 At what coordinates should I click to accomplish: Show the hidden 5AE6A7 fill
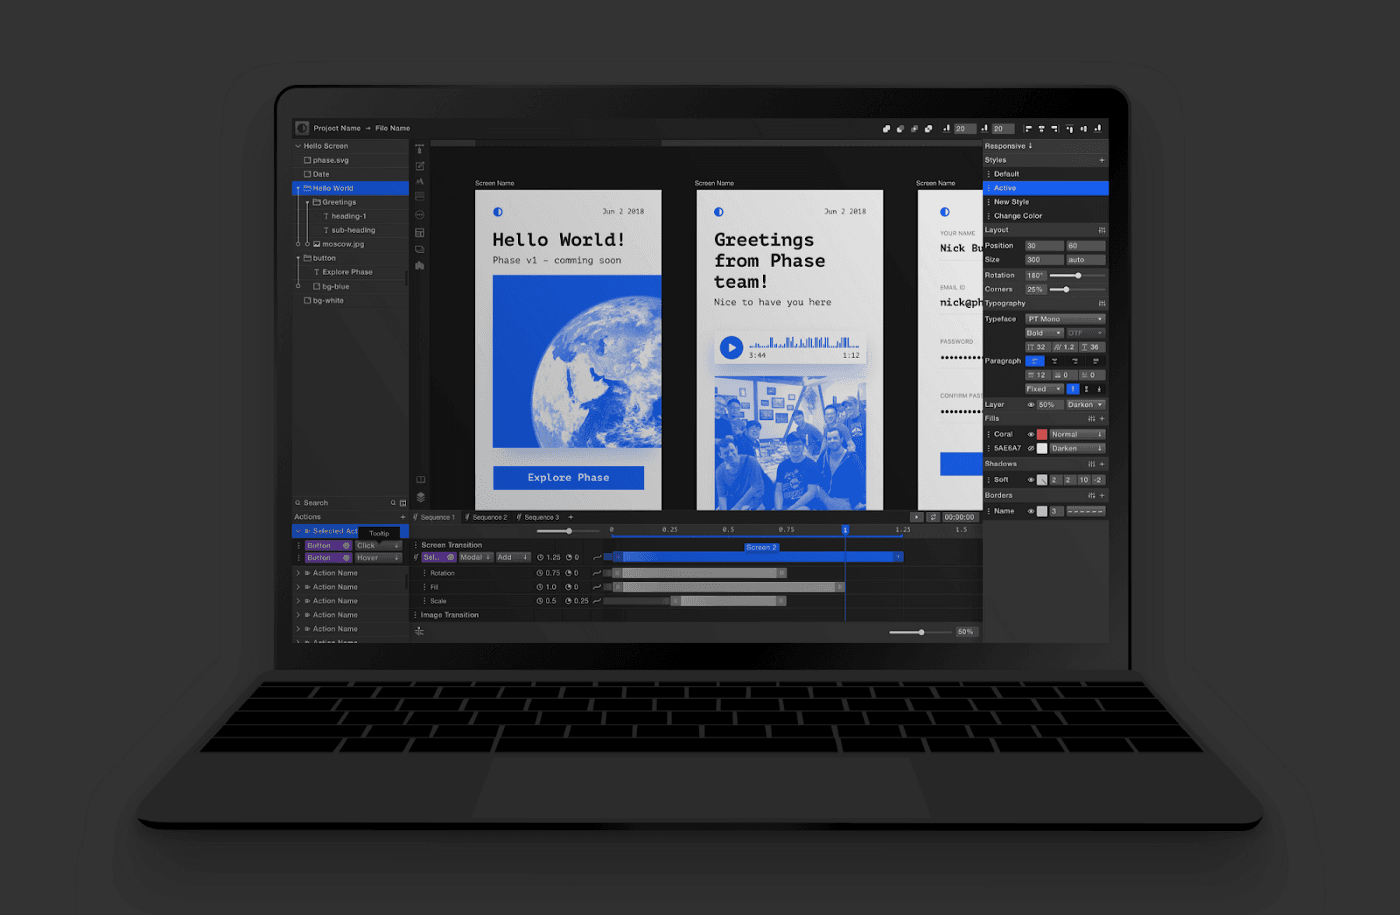(x=1031, y=448)
